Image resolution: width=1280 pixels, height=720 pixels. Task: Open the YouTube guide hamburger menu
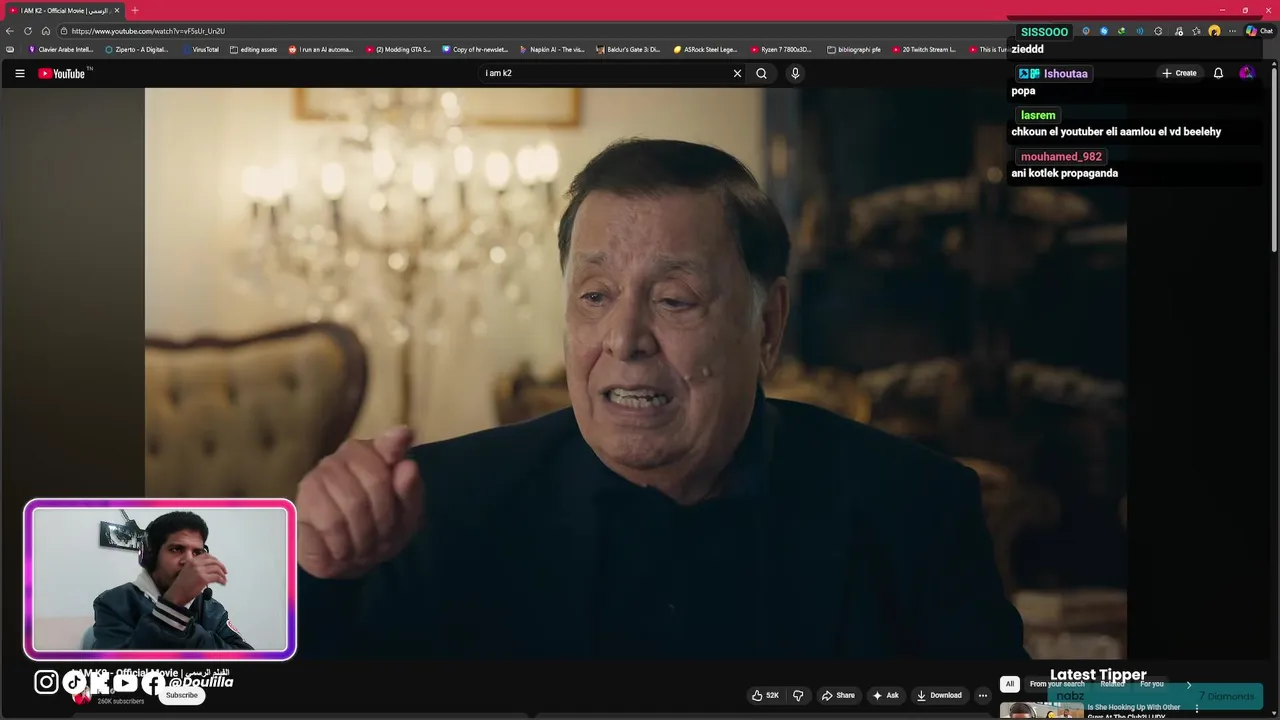pyautogui.click(x=19, y=73)
